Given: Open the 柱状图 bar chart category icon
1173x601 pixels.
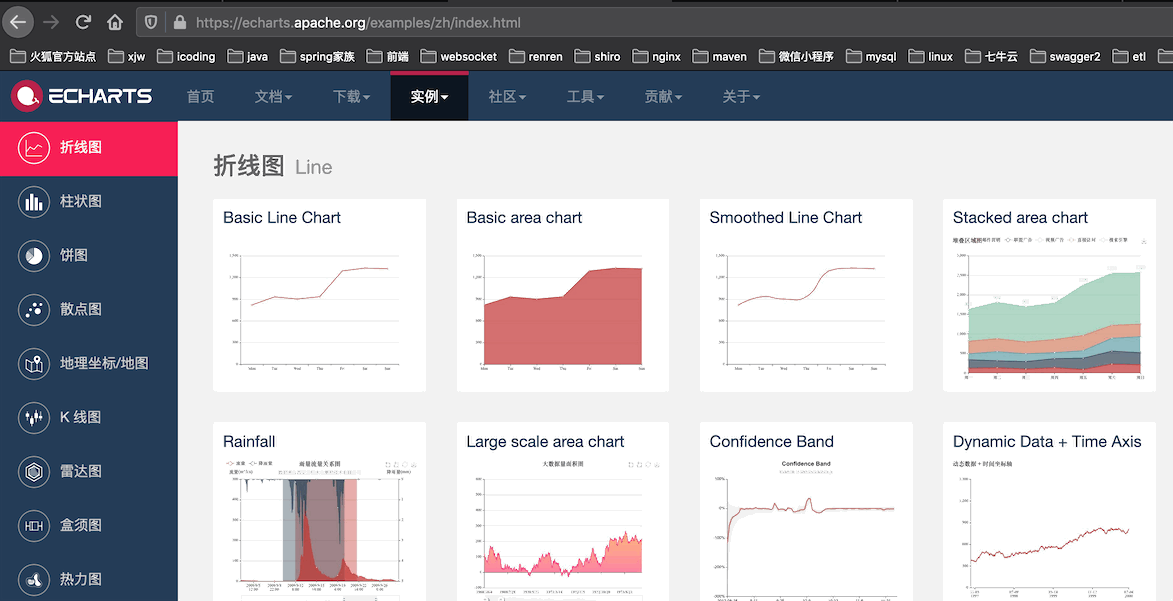Looking at the screenshot, I should click(34, 202).
